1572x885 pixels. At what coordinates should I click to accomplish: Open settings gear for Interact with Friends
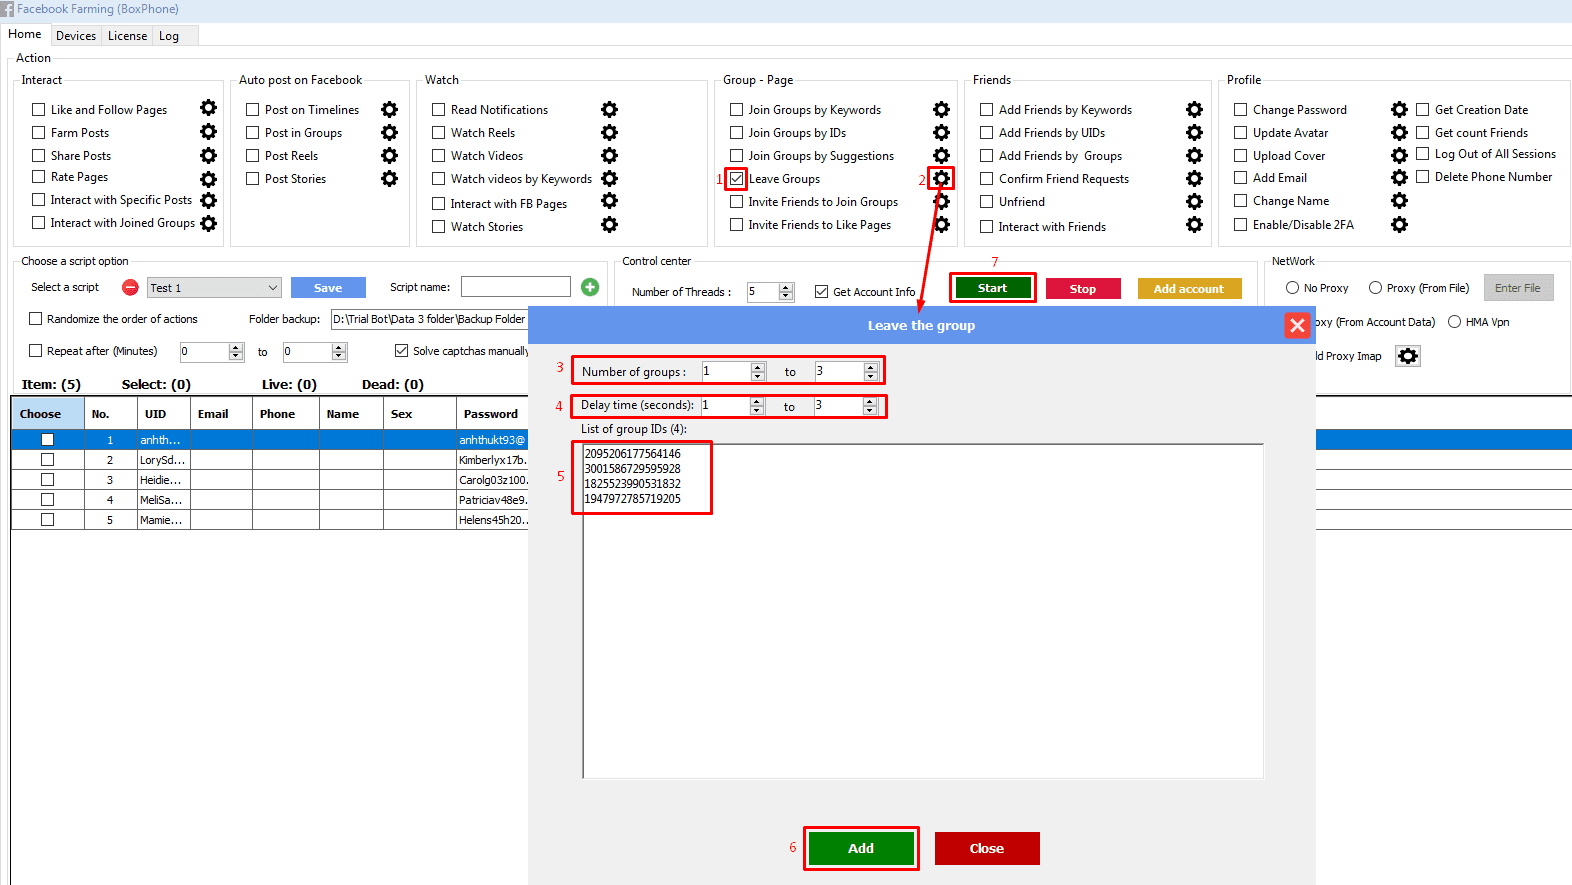tap(1194, 224)
